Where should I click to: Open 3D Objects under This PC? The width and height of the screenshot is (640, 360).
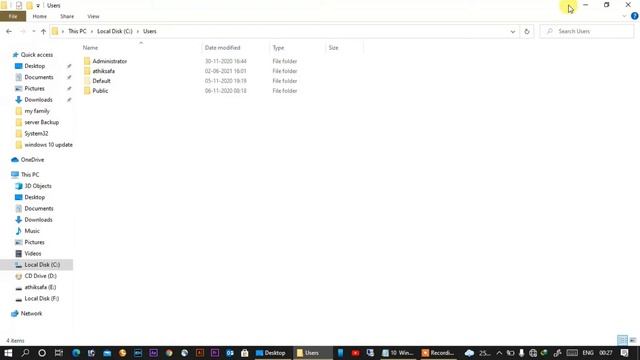[x=38, y=186]
